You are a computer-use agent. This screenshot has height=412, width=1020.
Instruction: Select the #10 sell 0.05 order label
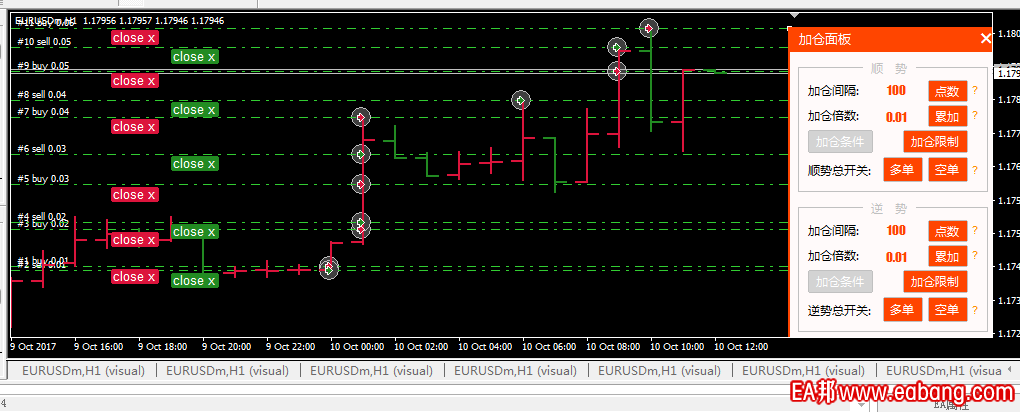(x=44, y=42)
